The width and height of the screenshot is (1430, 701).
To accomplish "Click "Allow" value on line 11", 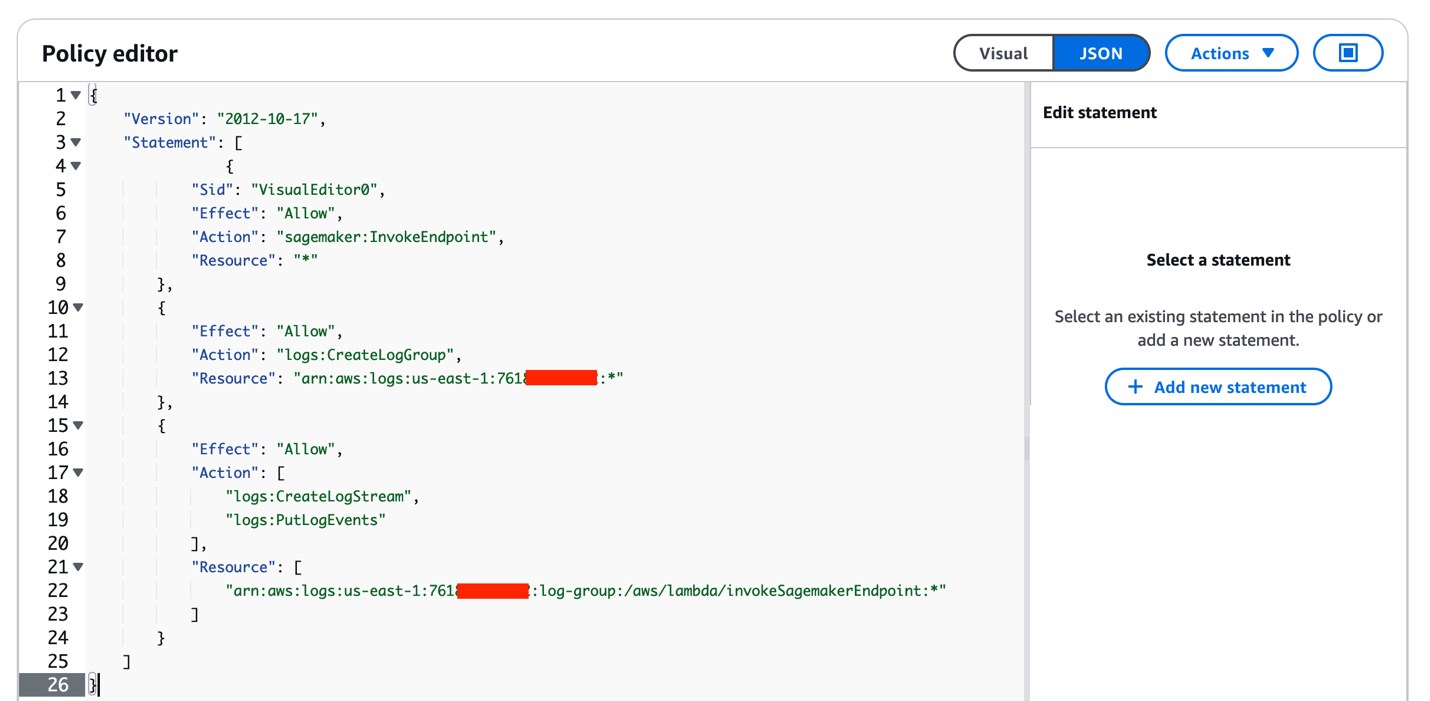I will pos(305,331).
